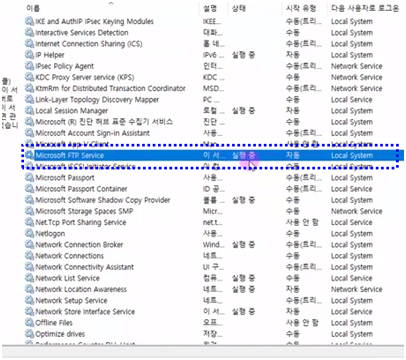Click Network Service logon of Network Location Awareness
406x360 pixels.
click(x=357, y=289)
